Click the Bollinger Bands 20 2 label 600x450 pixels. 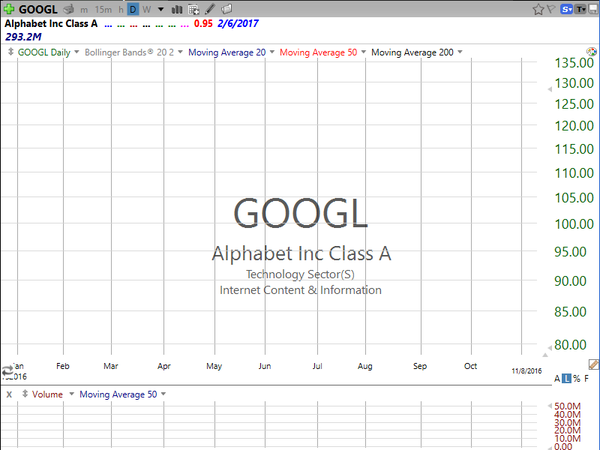(129, 52)
